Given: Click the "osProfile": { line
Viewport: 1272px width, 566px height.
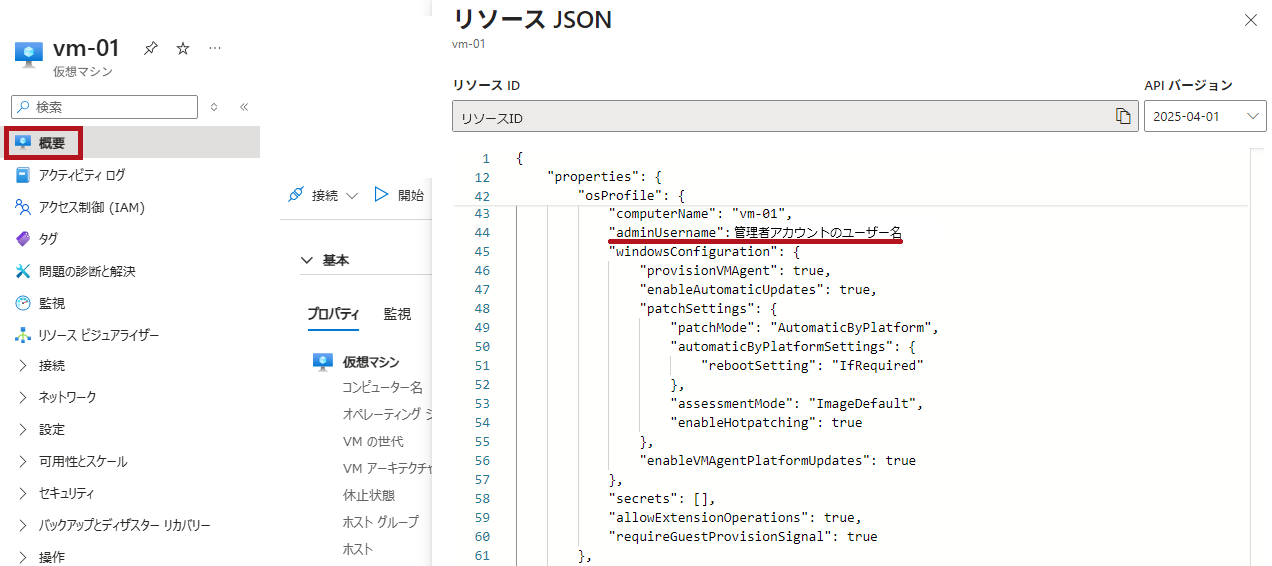Looking at the screenshot, I should point(632,195).
